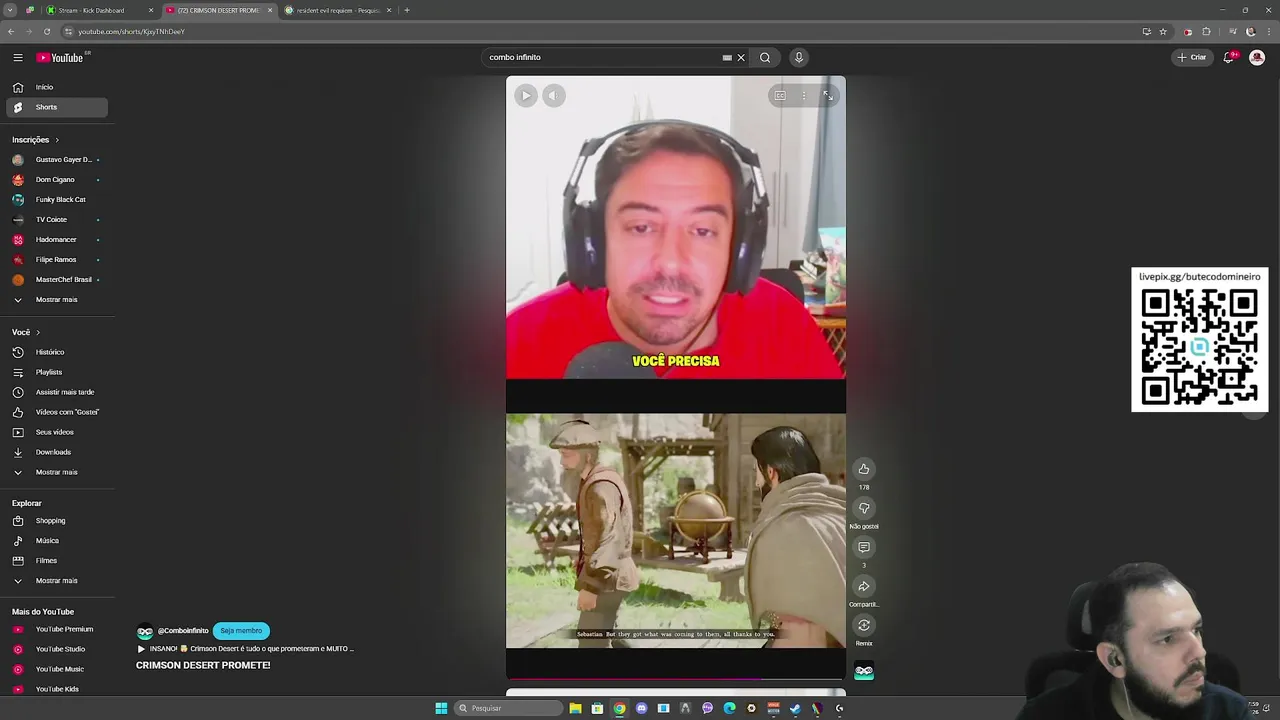The height and width of the screenshot is (720, 1280).
Task: Open YouTube Studio link
Action: coord(58,649)
